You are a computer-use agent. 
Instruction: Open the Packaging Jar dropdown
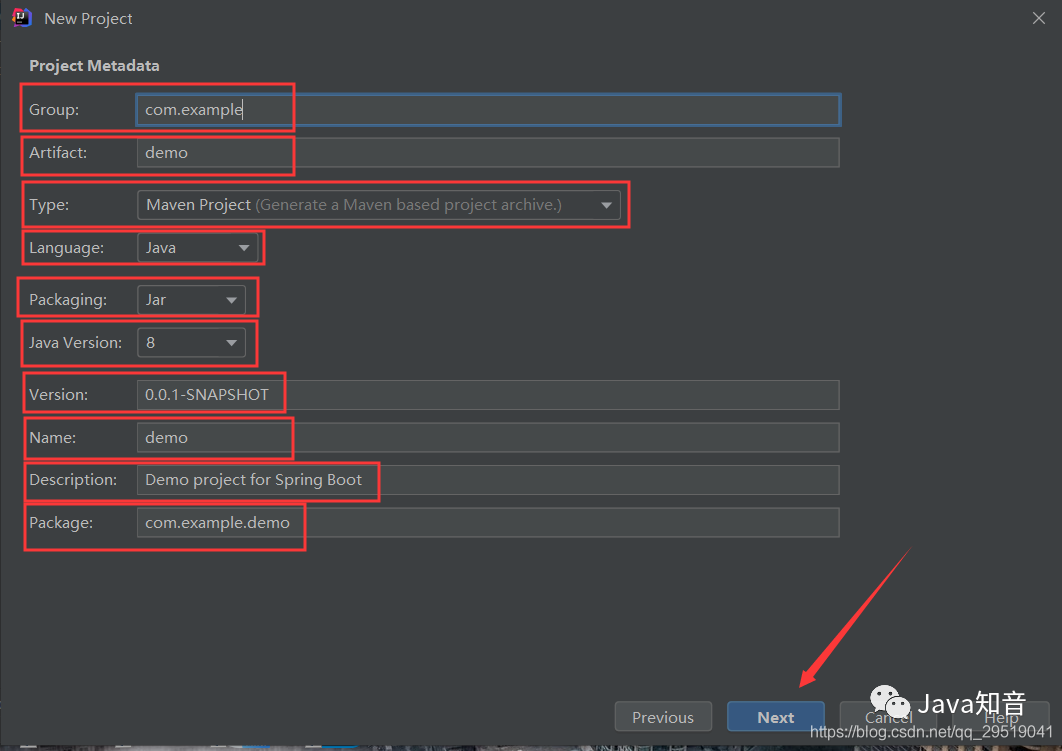191,300
